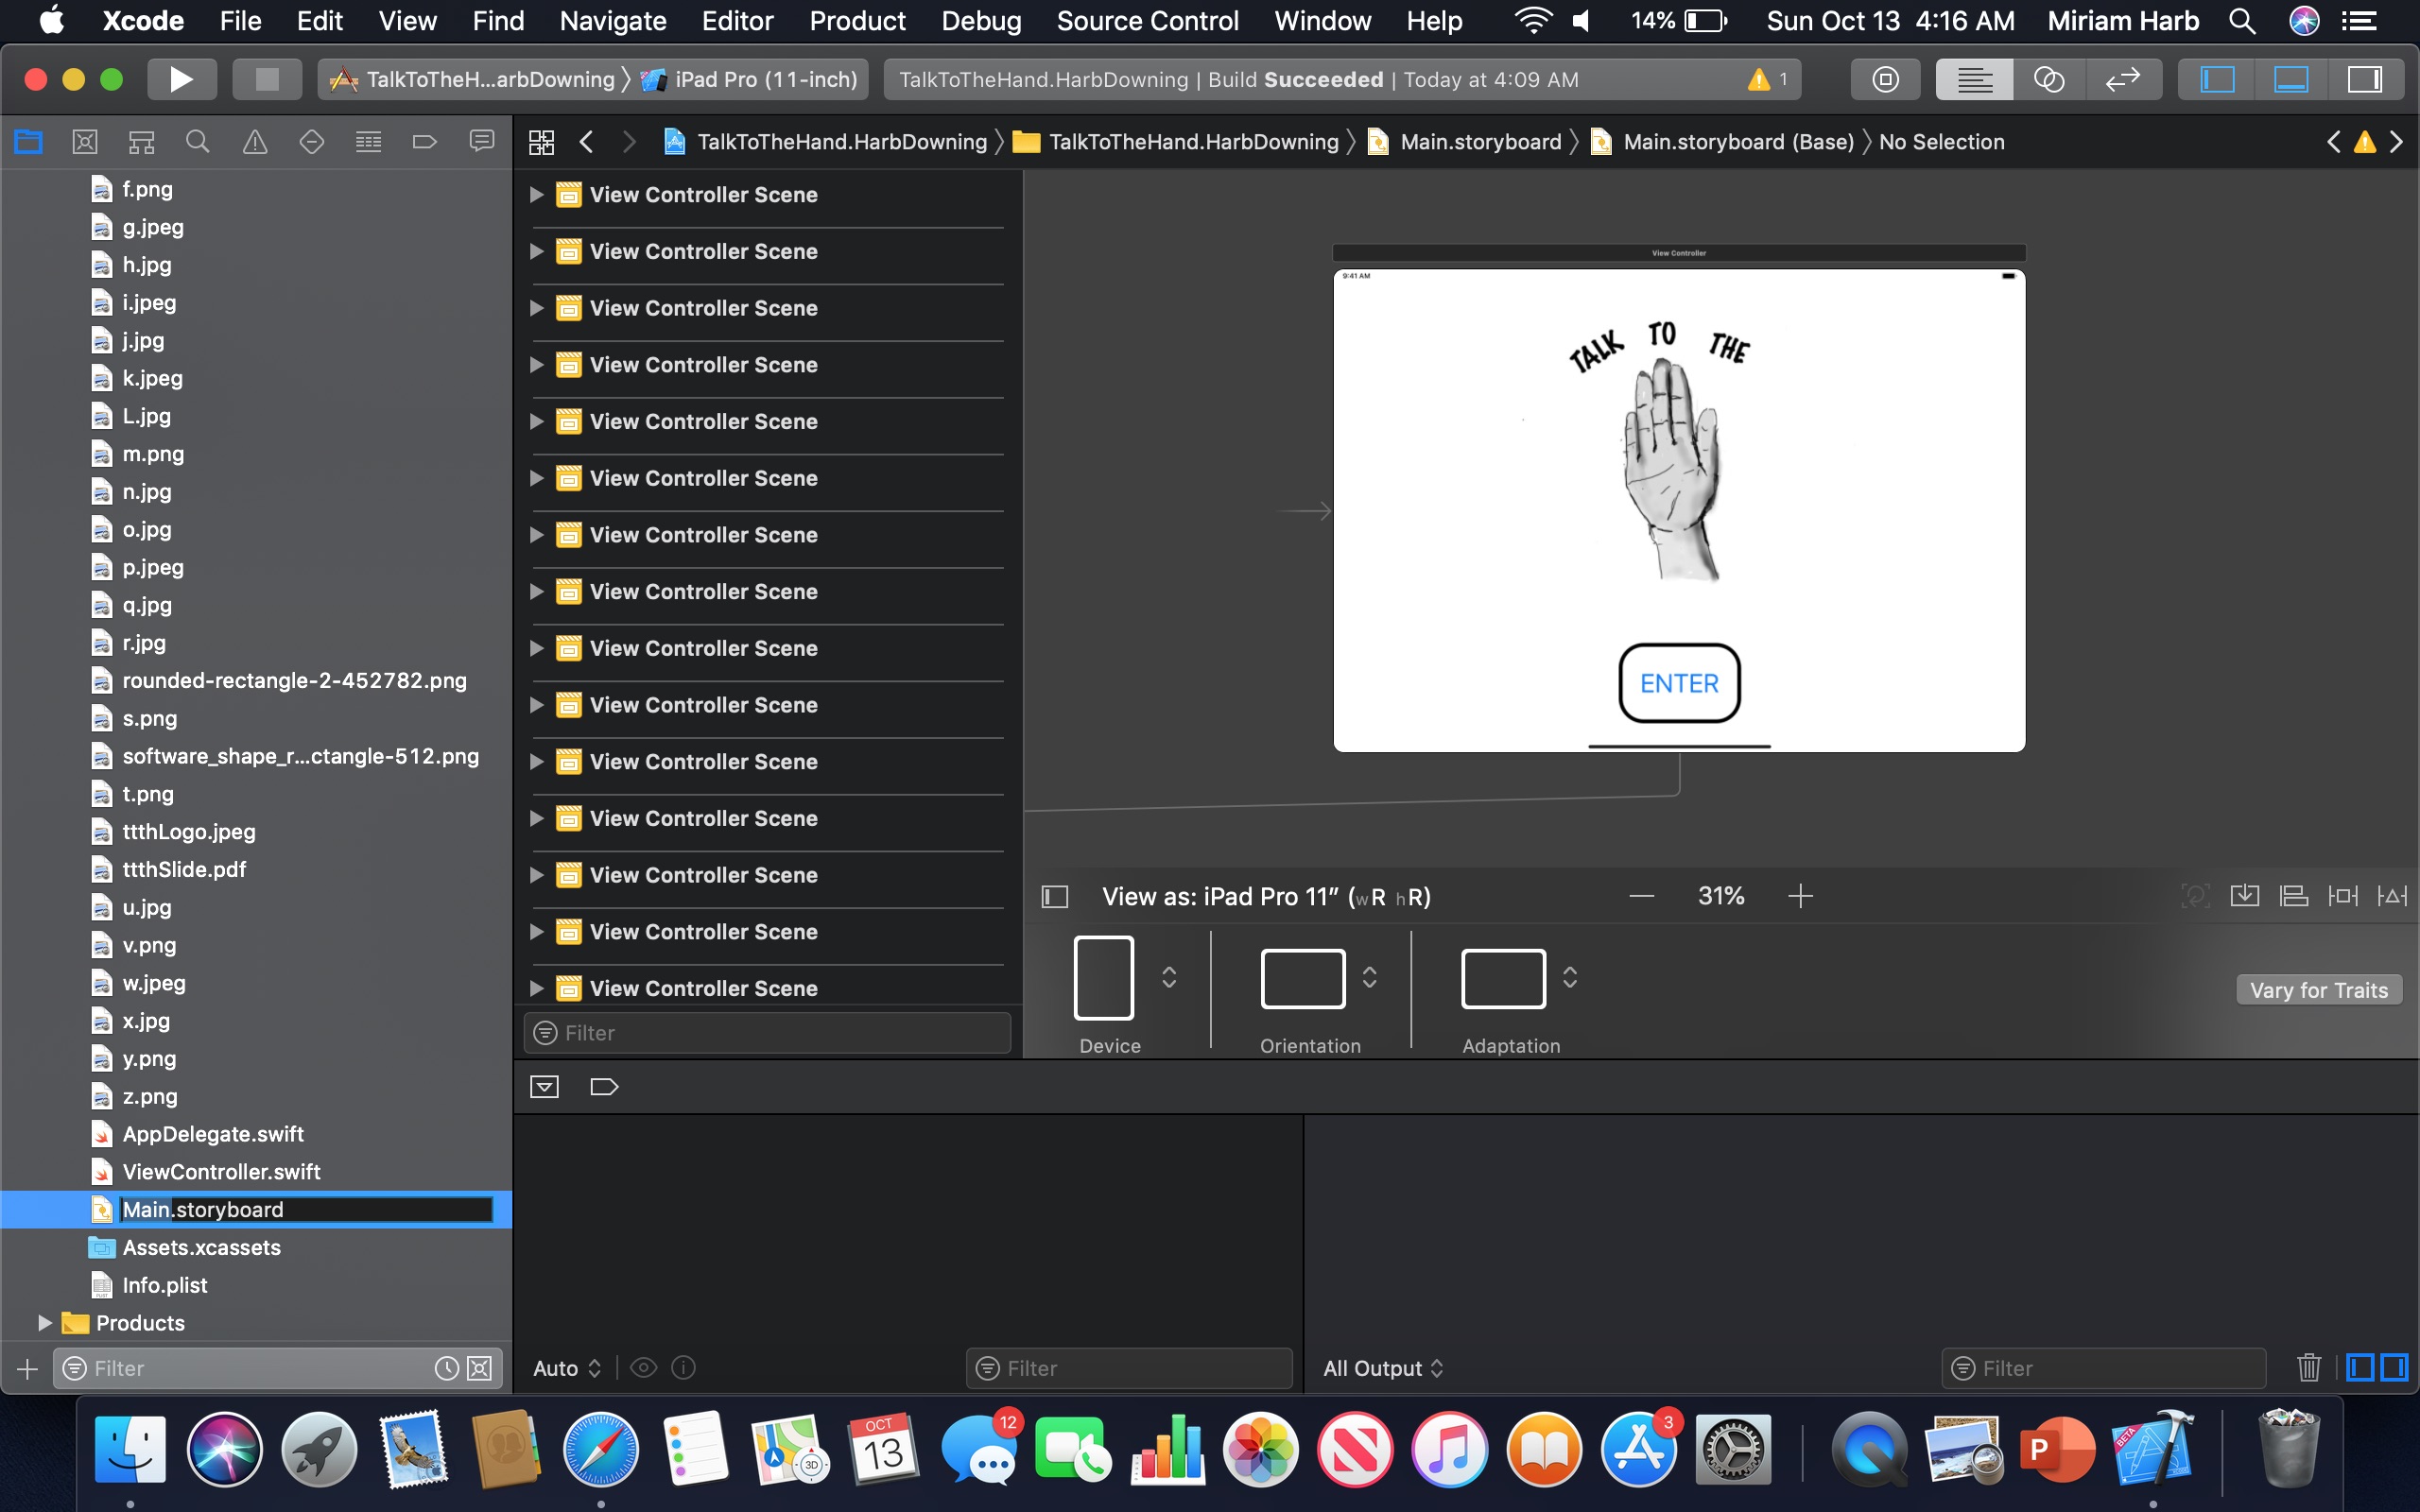Click the Stop build button
The width and height of the screenshot is (2420, 1512).
[267, 79]
